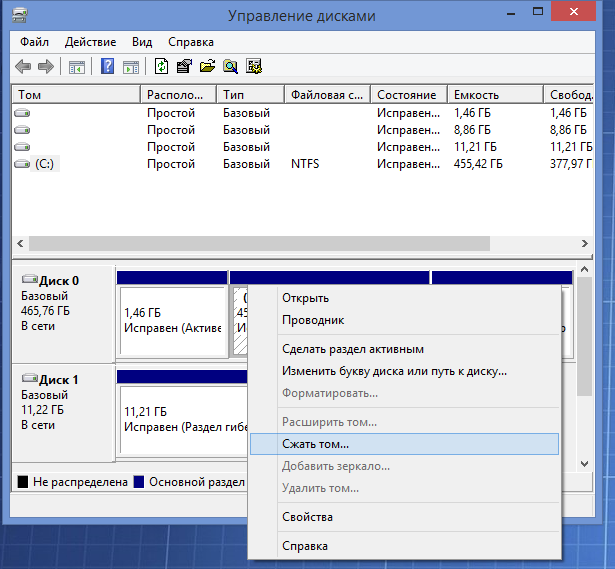Click the black Не распределена legend swatch
Image resolution: width=615 pixels, height=569 pixels.
[23, 482]
